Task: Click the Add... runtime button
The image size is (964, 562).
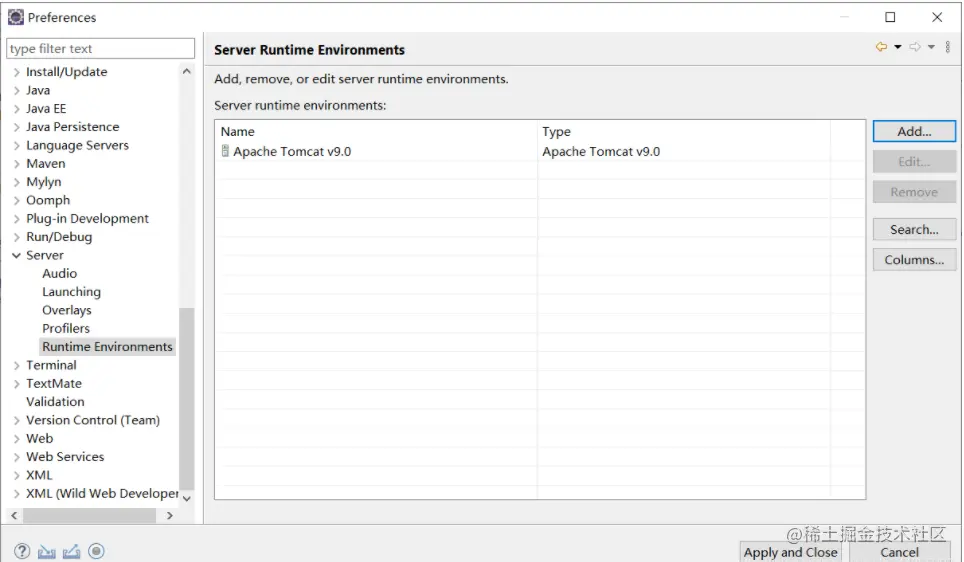Action: tap(914, 131)
